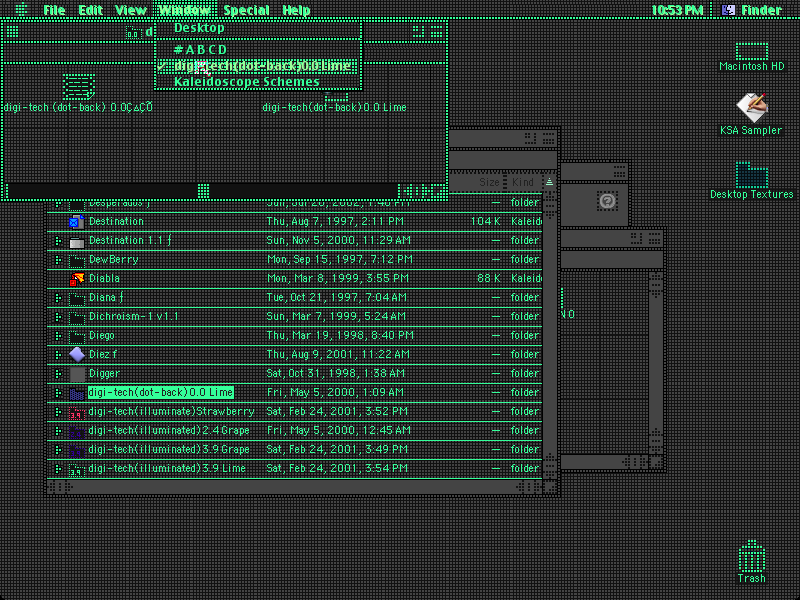Sort the list by the Size column
Image resolution: width=800 pixels, height=600 pixels.
click(x=489, y=182)
